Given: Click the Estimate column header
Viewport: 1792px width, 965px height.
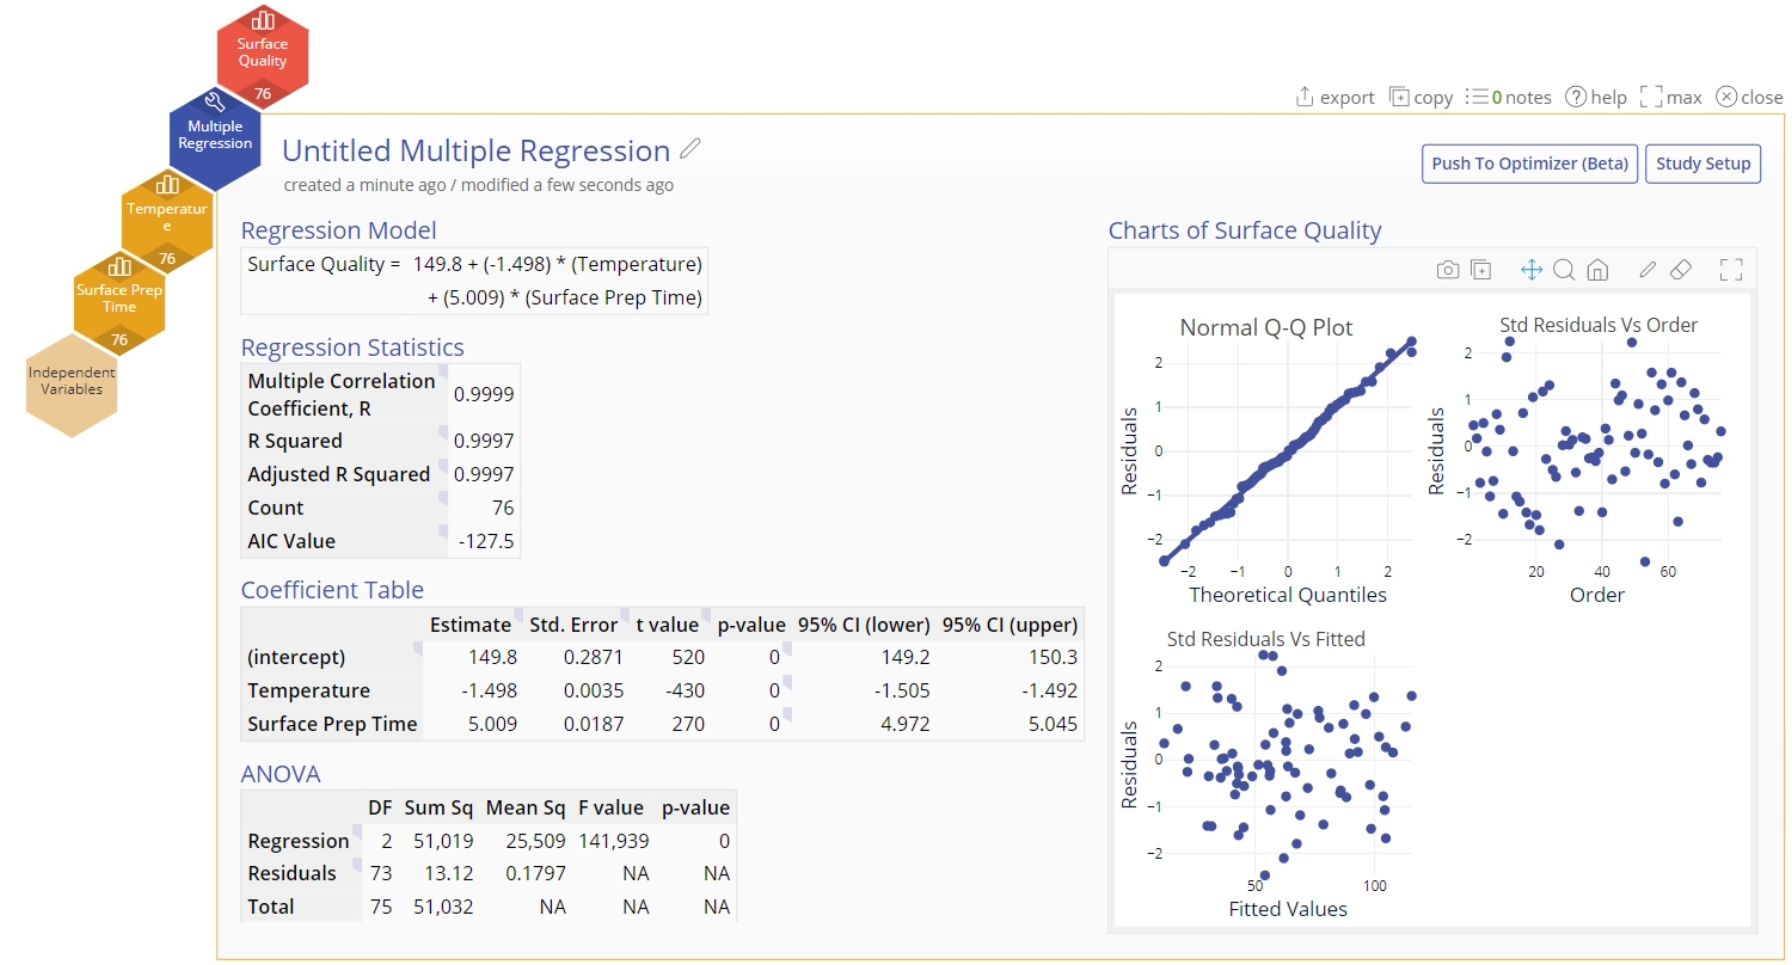Looking at the screenshot, I should (x=470, y=625).
